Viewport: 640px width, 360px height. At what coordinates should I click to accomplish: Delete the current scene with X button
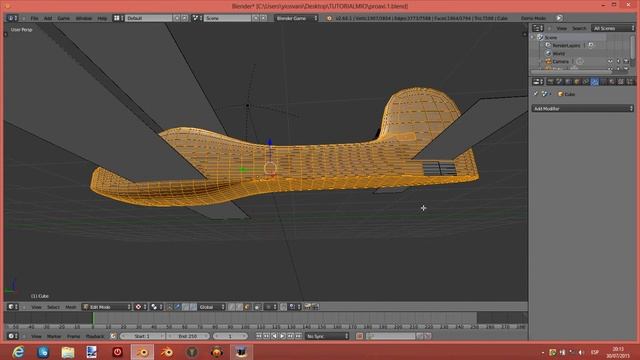click(x=264, y=18)
